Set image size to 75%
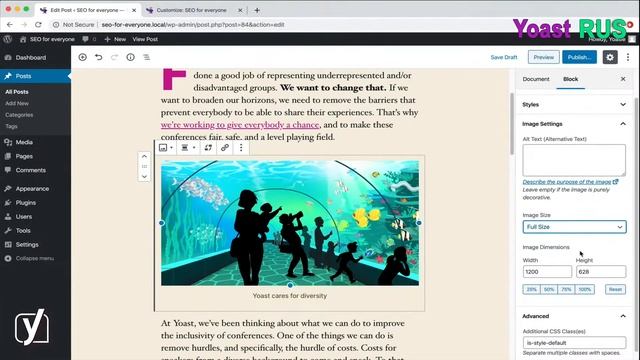Image resolution: width=640 pixels, height=360 pixels. tap(566, 289)
